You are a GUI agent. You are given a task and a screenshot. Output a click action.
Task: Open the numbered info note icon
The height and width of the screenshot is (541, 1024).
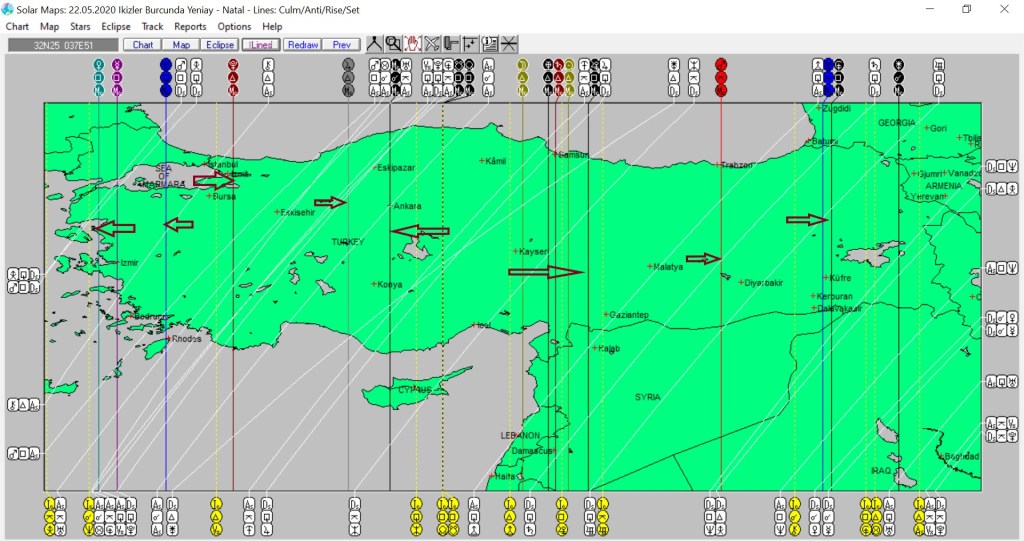[x=490, y=44]
